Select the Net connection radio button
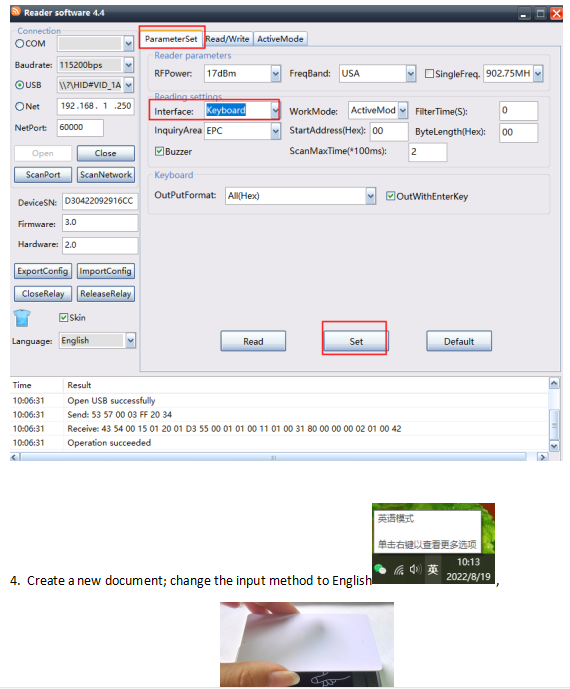The width and height of the screenshot is (570, 689). click(20, 106)
